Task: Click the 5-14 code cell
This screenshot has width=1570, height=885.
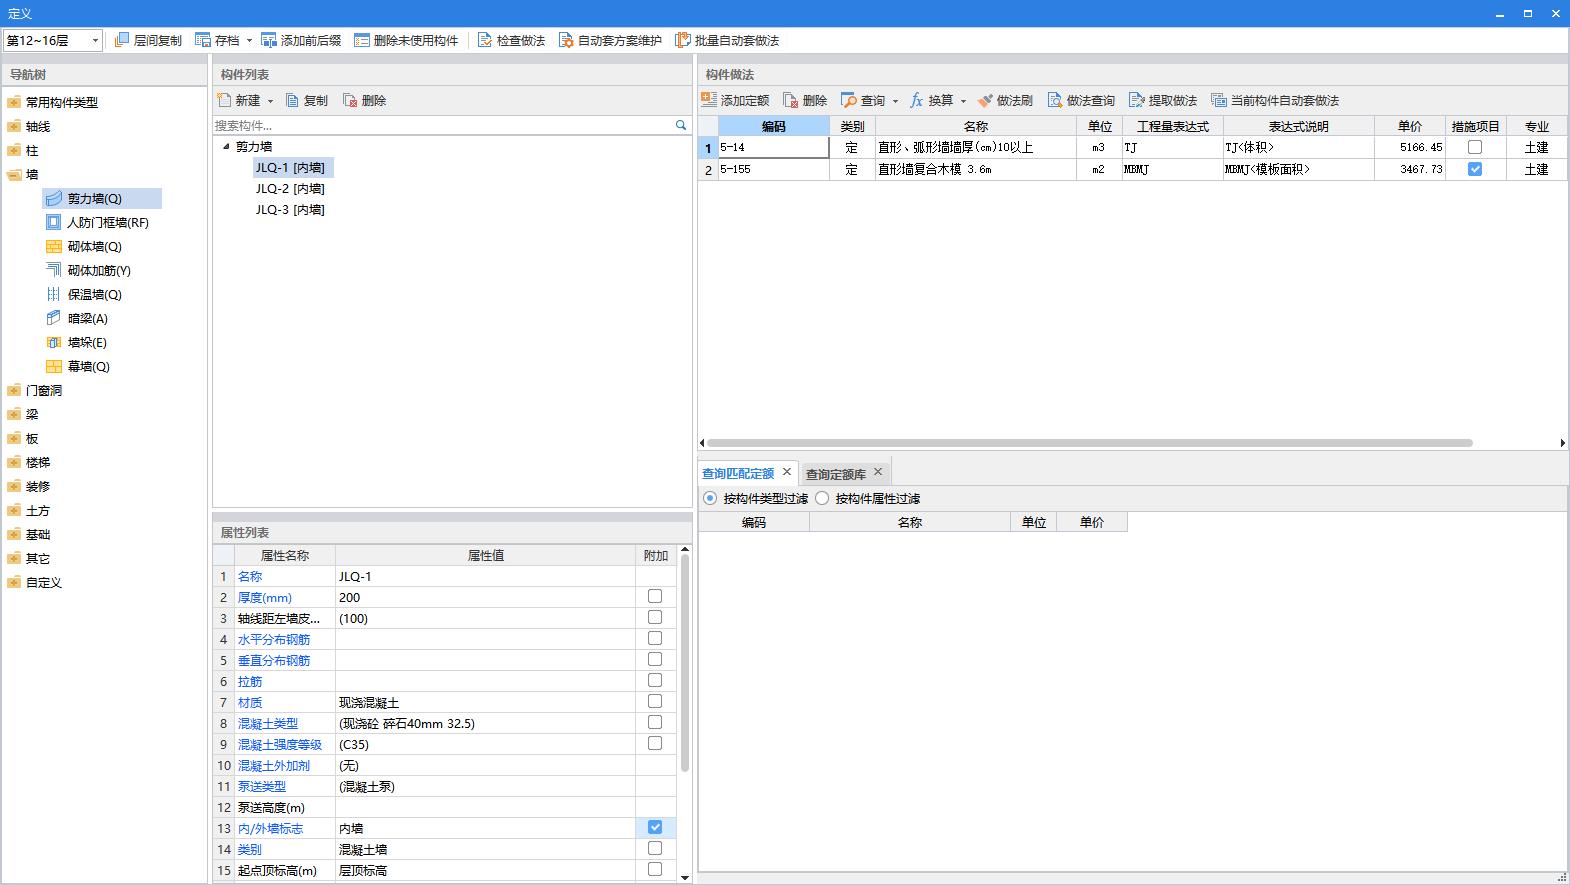Action: click(773, 147)
